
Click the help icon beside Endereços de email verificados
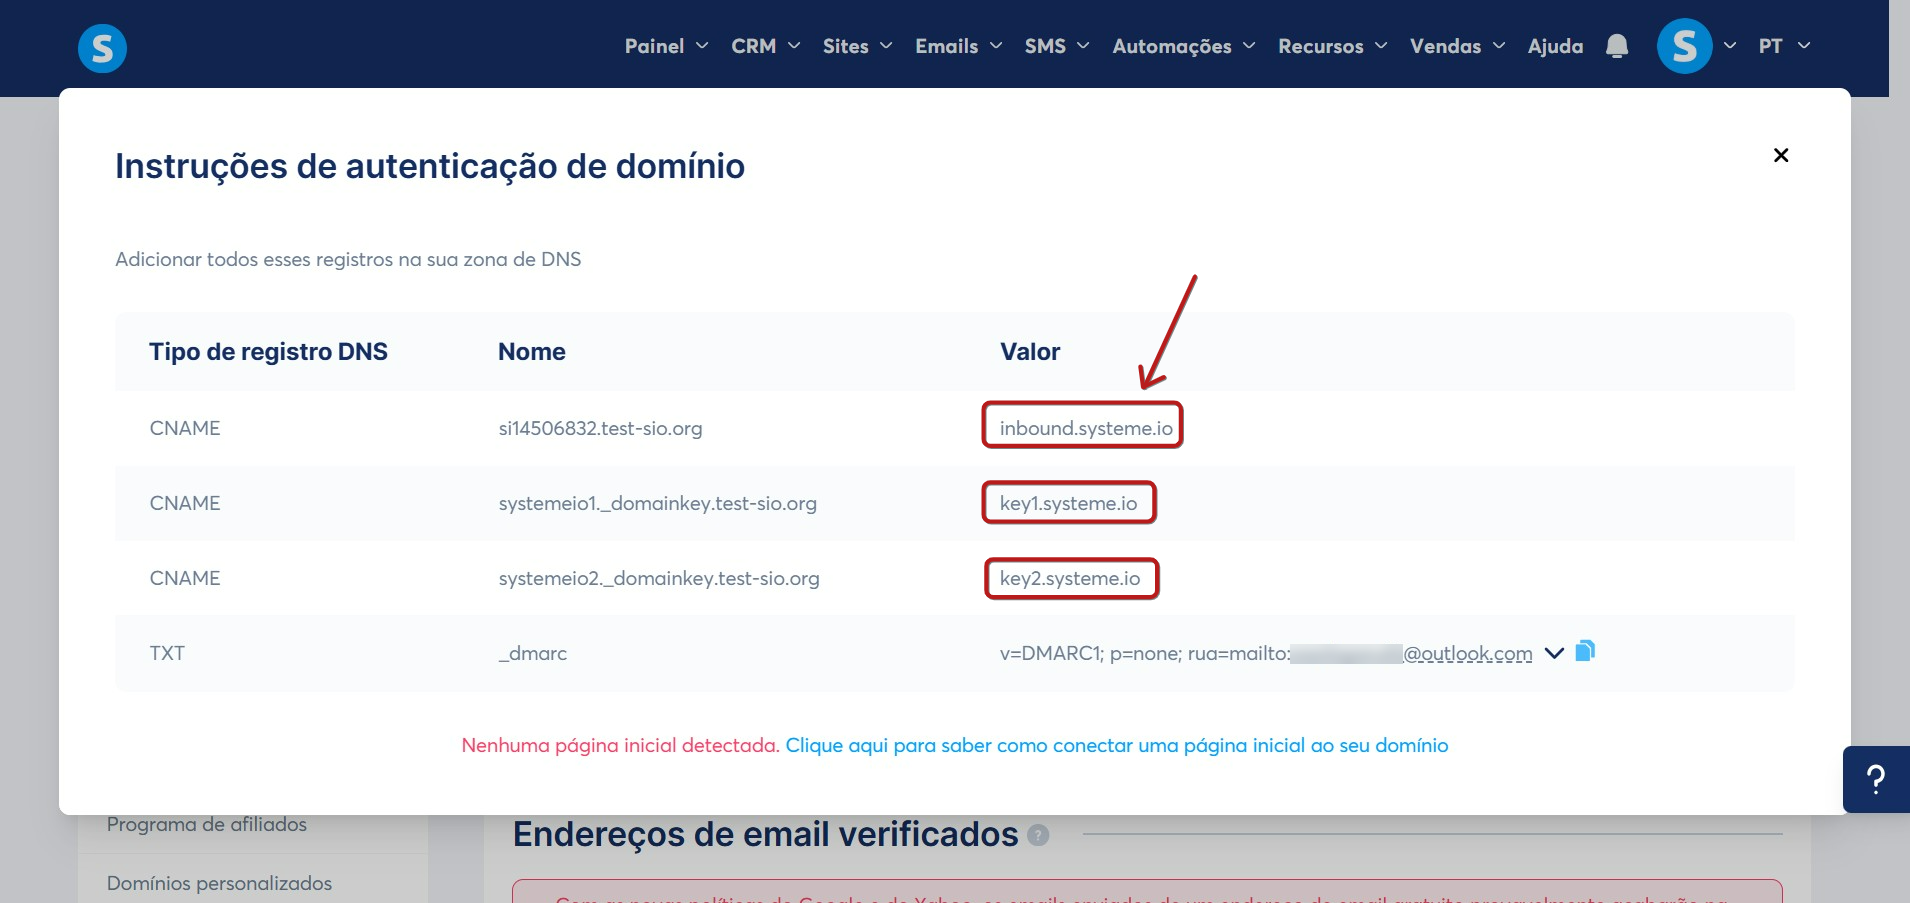(1038, 835)
